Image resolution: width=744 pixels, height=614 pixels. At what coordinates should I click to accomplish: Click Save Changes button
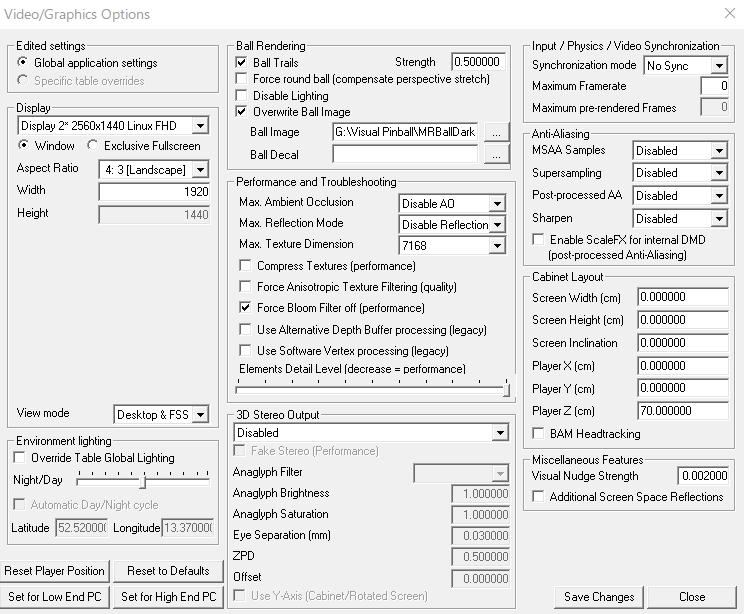coord(599,597)
